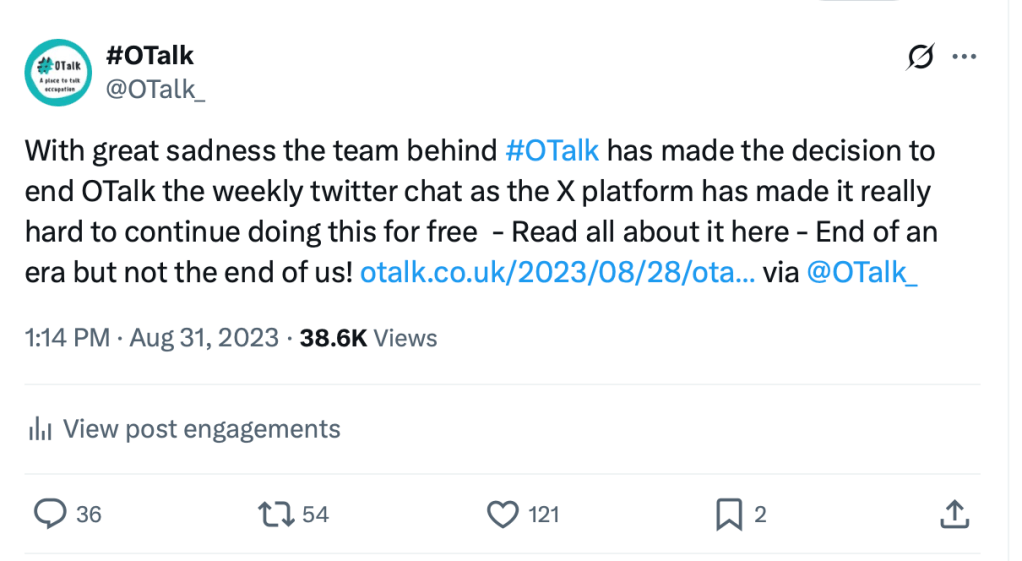Click the @OTalk_ mention after via
Viewport: 1022px width, 561px height.
(861, 272)
